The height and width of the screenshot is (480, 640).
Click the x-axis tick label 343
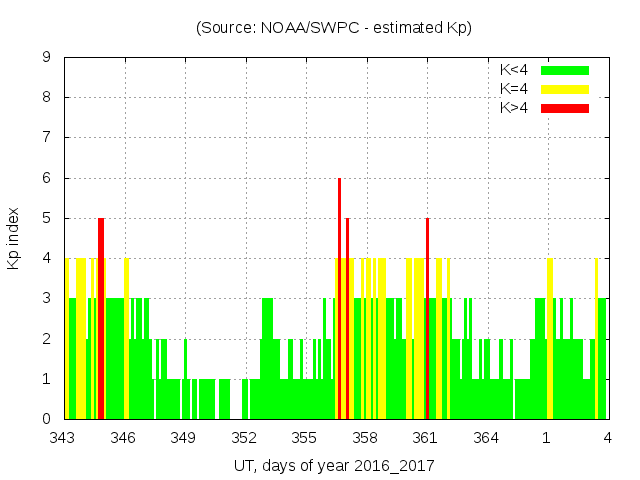pyautogui.click(x=64, y=438)
